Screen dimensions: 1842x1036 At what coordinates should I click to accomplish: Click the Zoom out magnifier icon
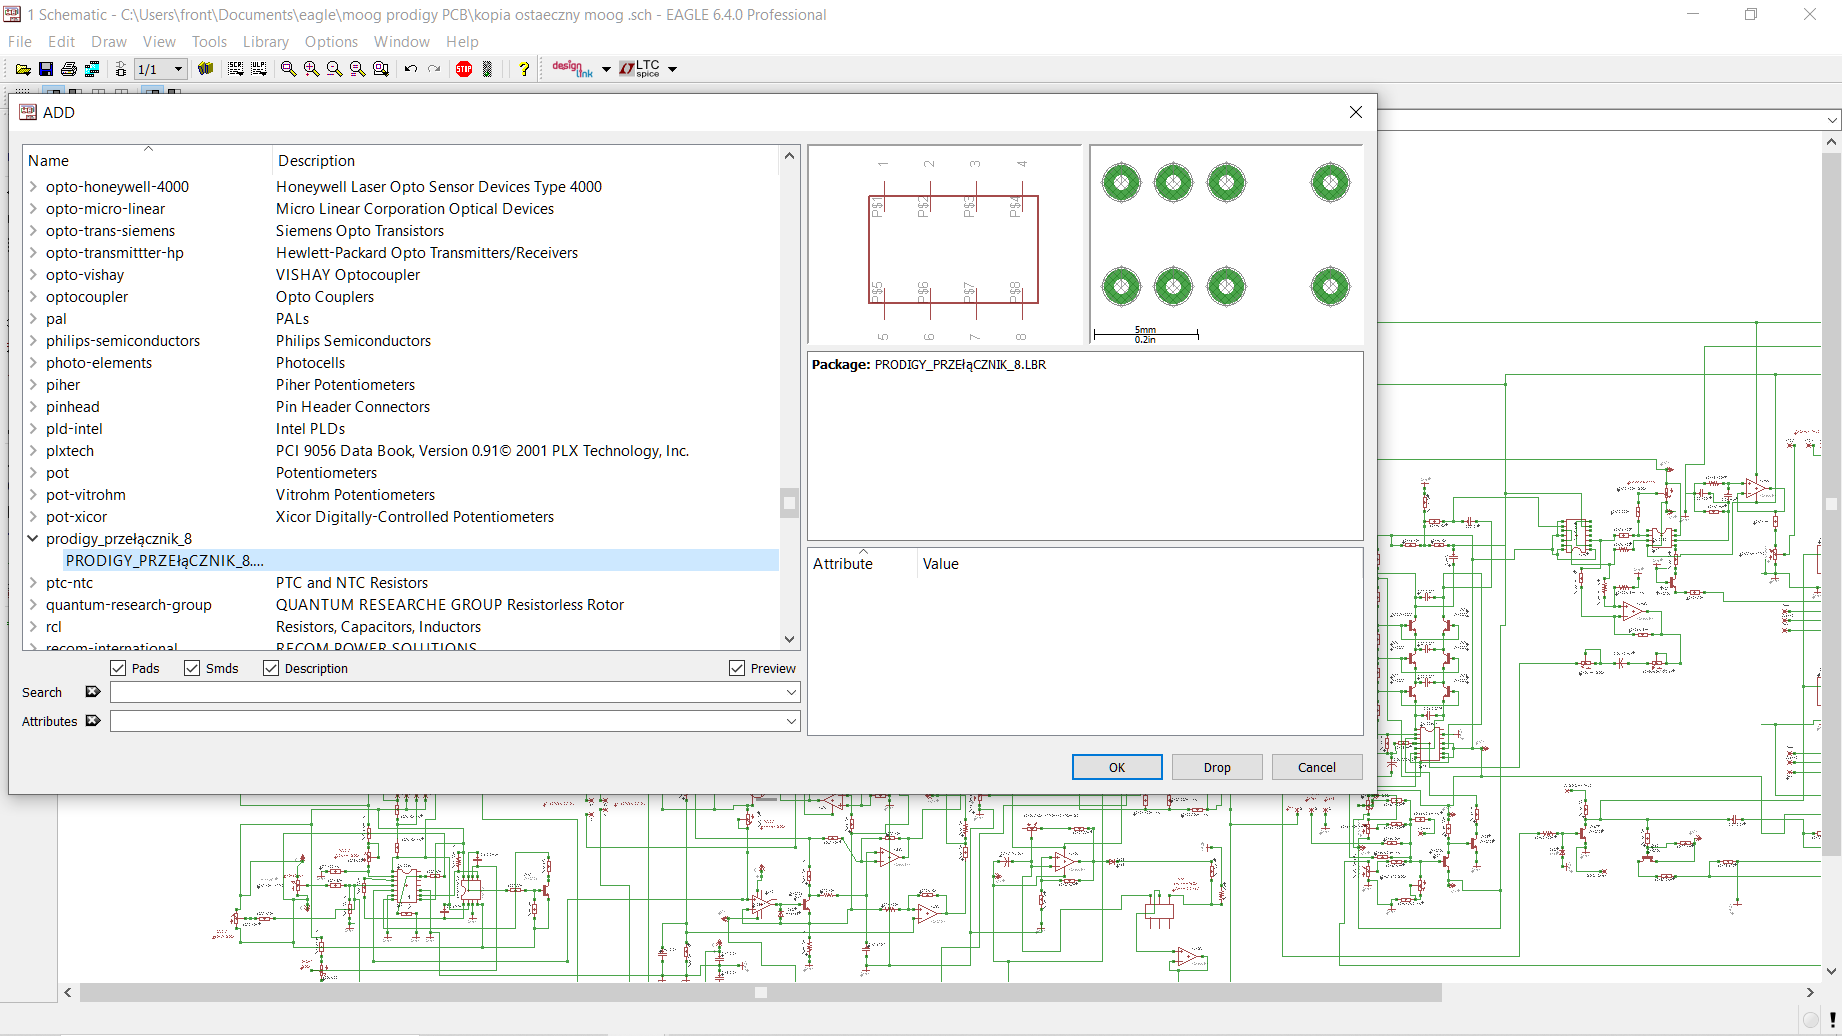point(334,69)
